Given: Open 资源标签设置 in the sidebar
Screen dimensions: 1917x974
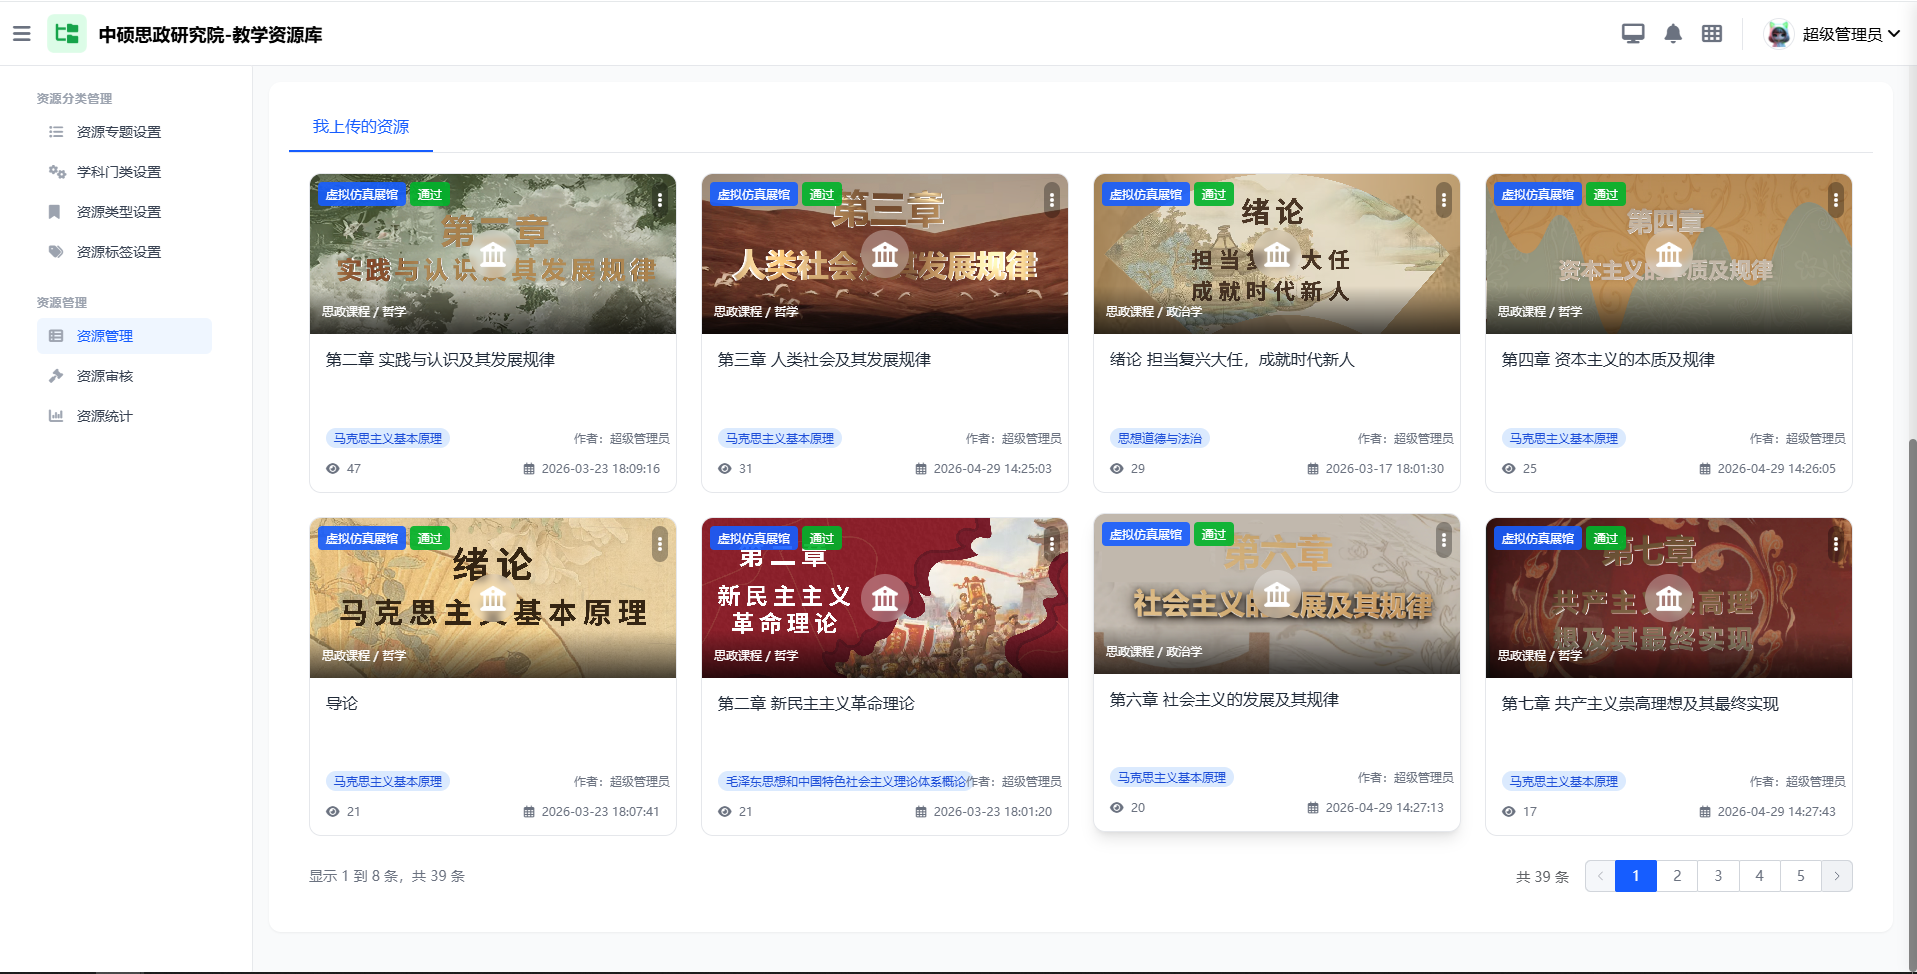Looking at the screenshot, I should pyautogui.click(x=119, y=252).
